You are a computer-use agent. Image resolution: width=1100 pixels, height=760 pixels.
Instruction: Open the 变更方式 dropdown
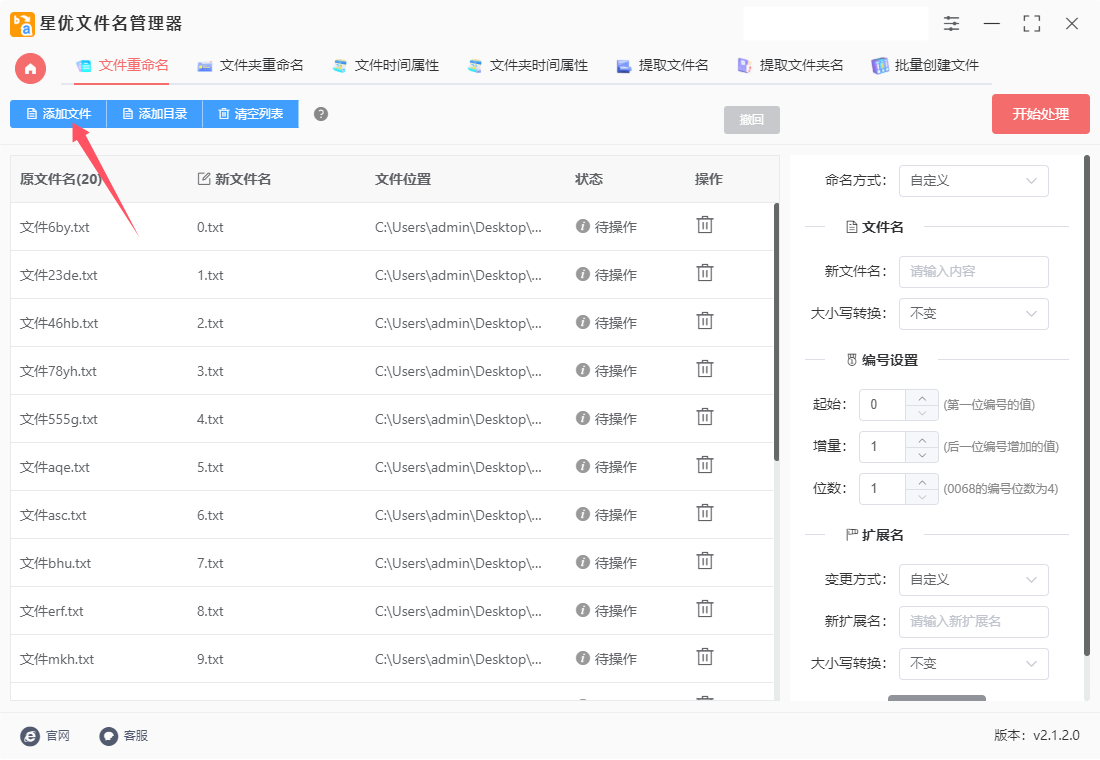pyautogui.click(x=974, y=580)
